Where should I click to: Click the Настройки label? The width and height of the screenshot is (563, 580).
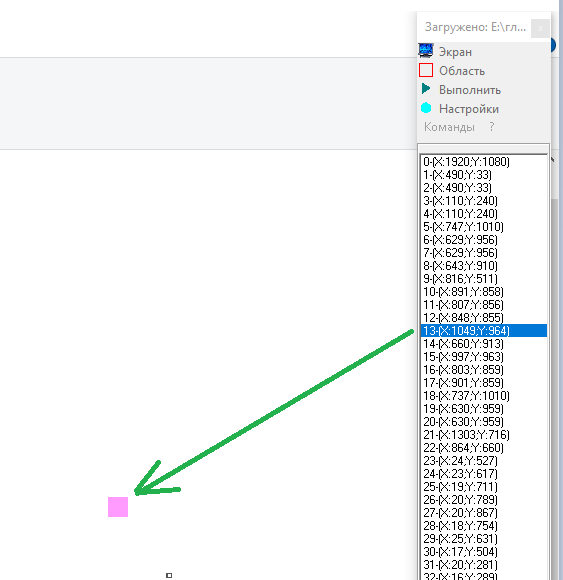click(x=469, y=109)
